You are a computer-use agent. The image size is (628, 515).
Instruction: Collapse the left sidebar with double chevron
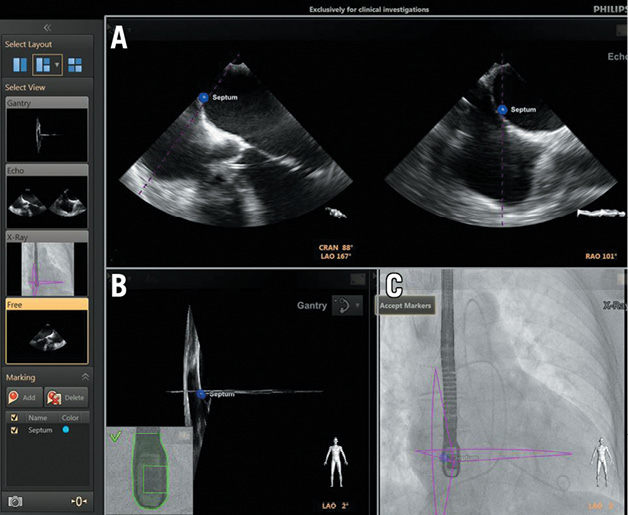click(47, 29)
